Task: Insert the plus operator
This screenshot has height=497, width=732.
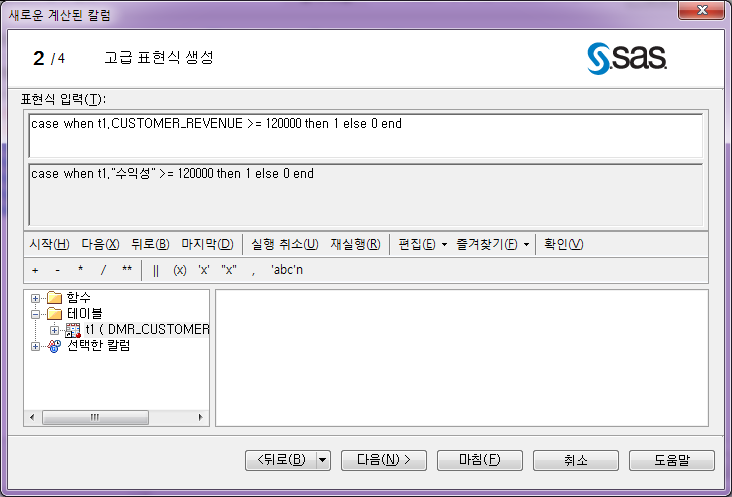Action: [x=35, y=270]
